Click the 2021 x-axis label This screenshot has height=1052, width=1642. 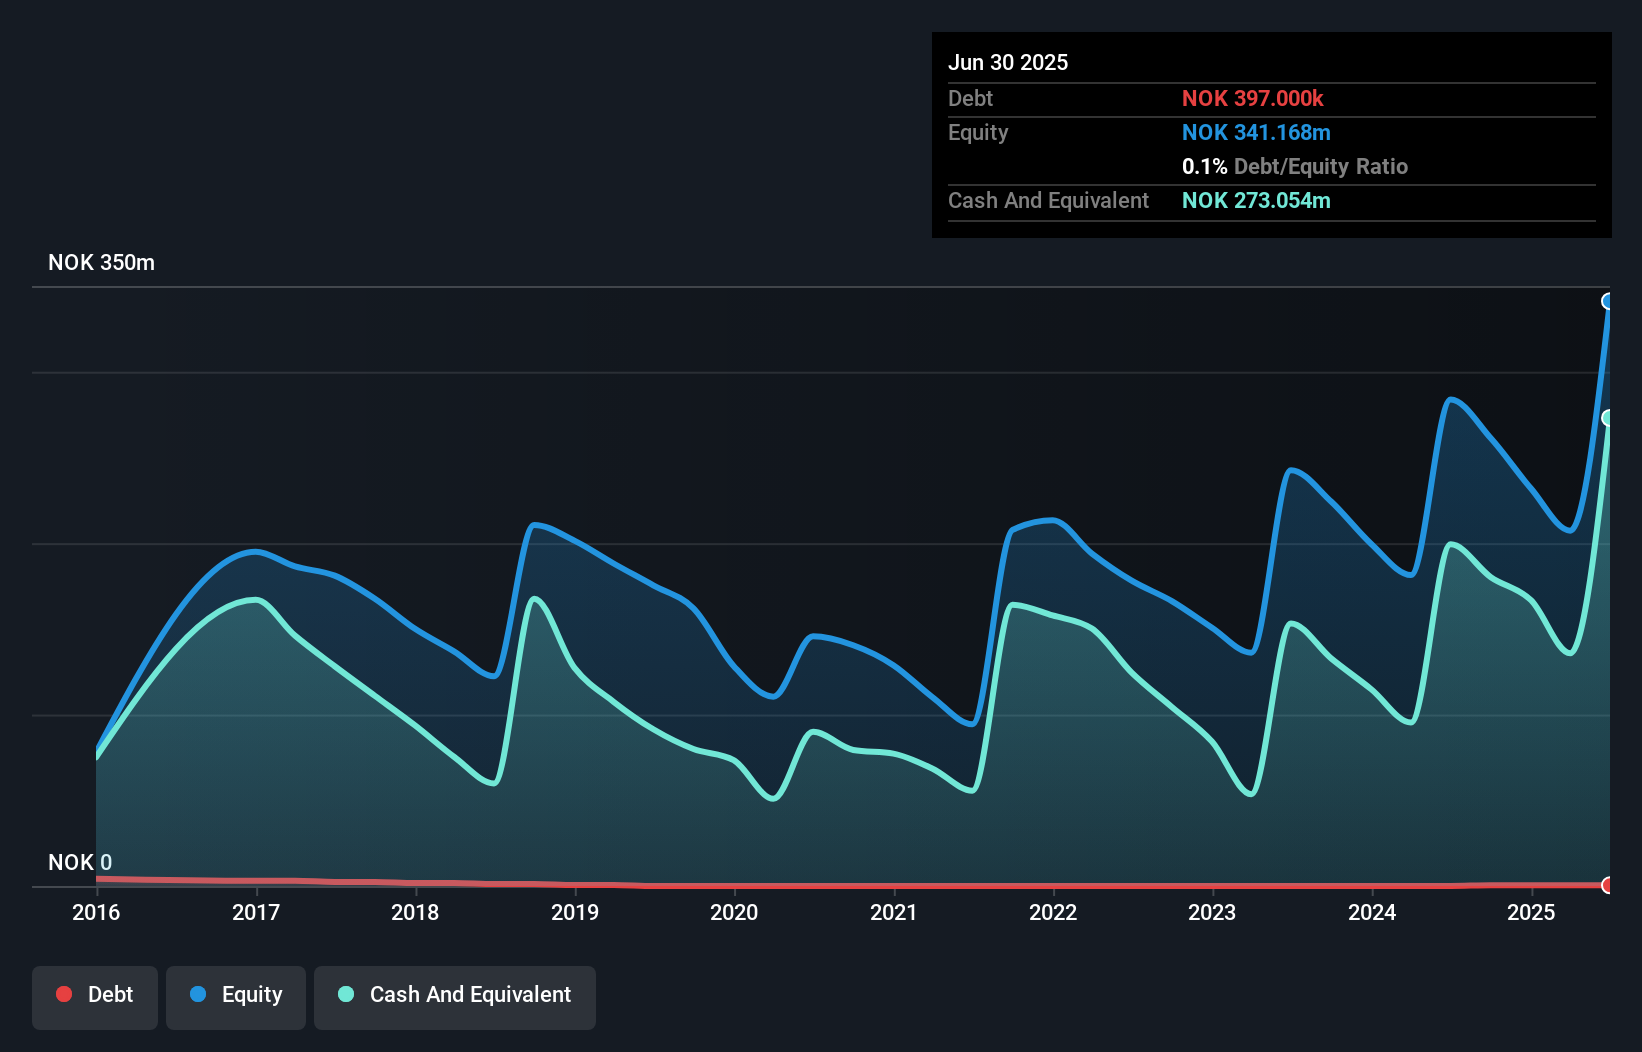pyautogui.click(x=894, y=912)
